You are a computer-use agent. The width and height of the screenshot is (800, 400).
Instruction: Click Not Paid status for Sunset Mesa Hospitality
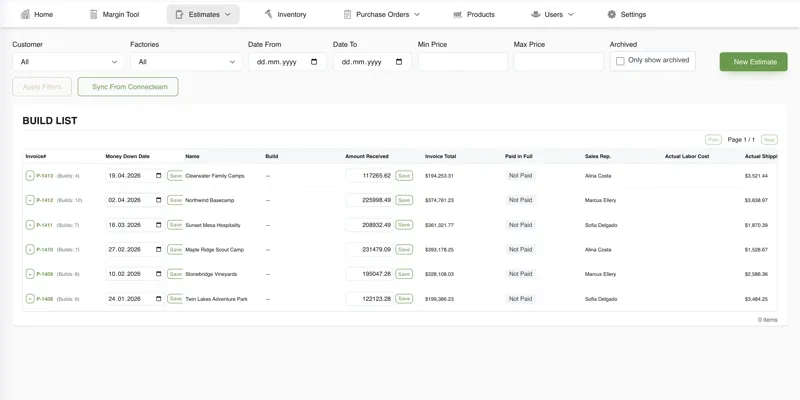pos(520,224)
